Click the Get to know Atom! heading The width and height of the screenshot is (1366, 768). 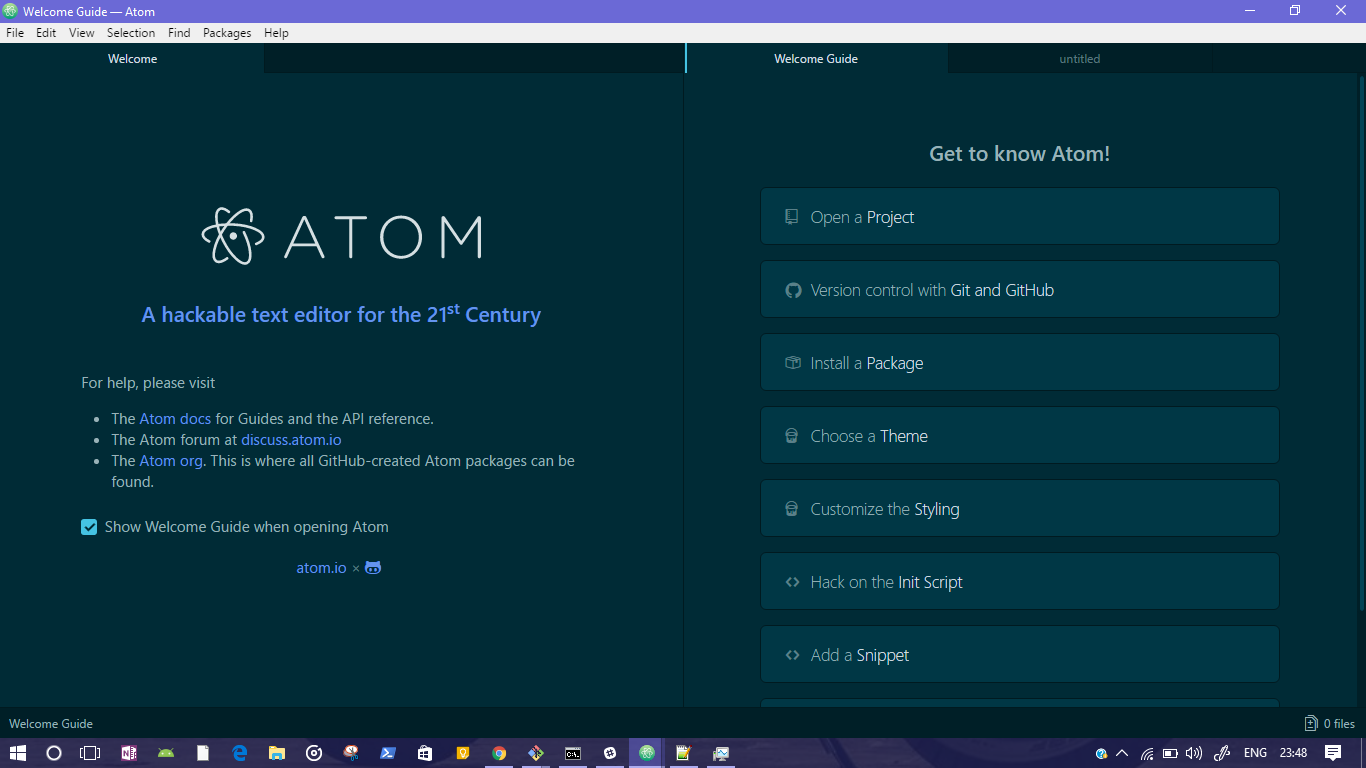click(1020, 154)
